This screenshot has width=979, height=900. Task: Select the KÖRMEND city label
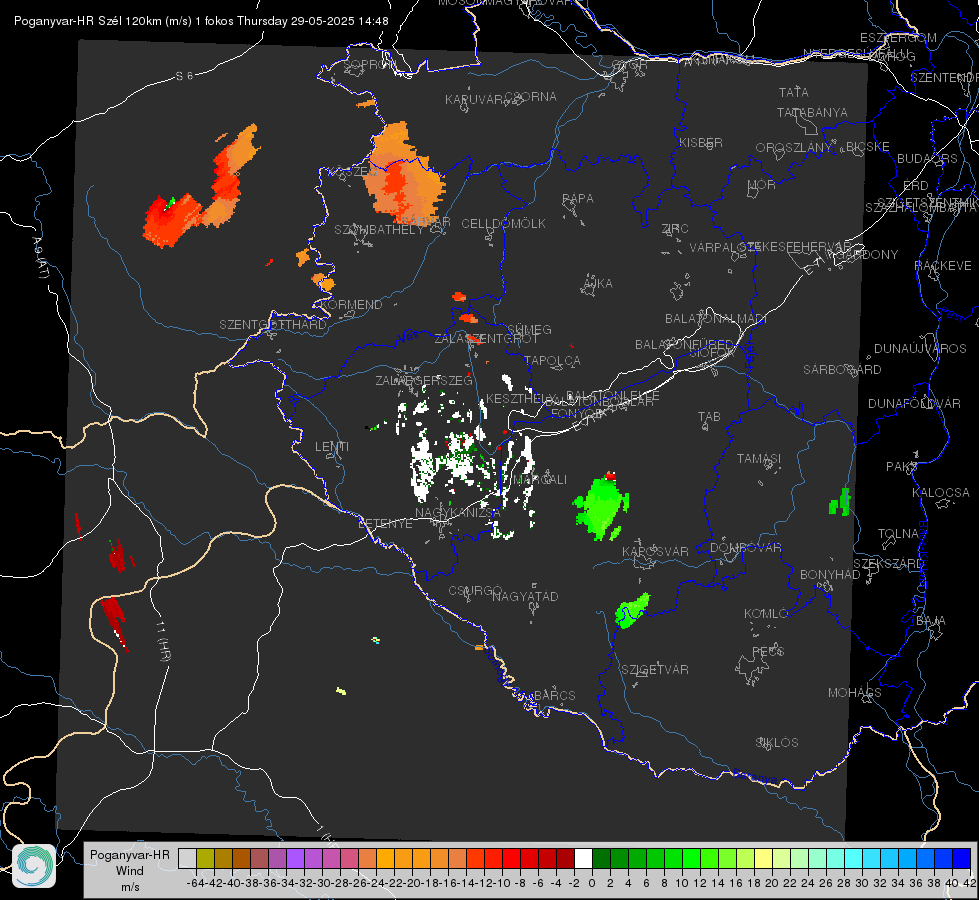pos(352,305)
